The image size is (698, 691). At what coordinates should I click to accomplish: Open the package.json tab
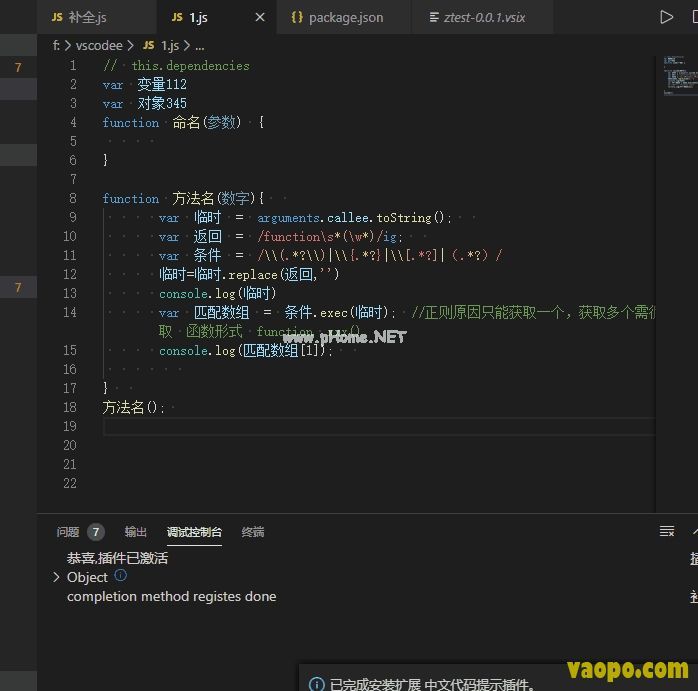344,17
